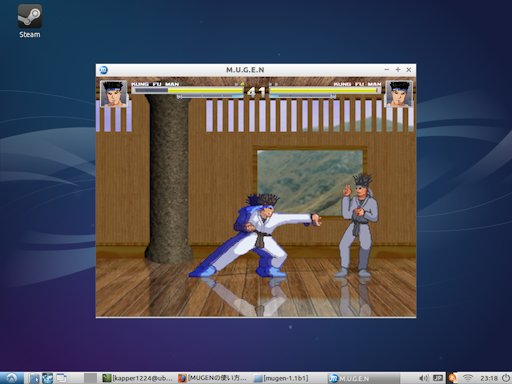
Task: Launch file manager from taskbar quick launch
Action: 34,378
